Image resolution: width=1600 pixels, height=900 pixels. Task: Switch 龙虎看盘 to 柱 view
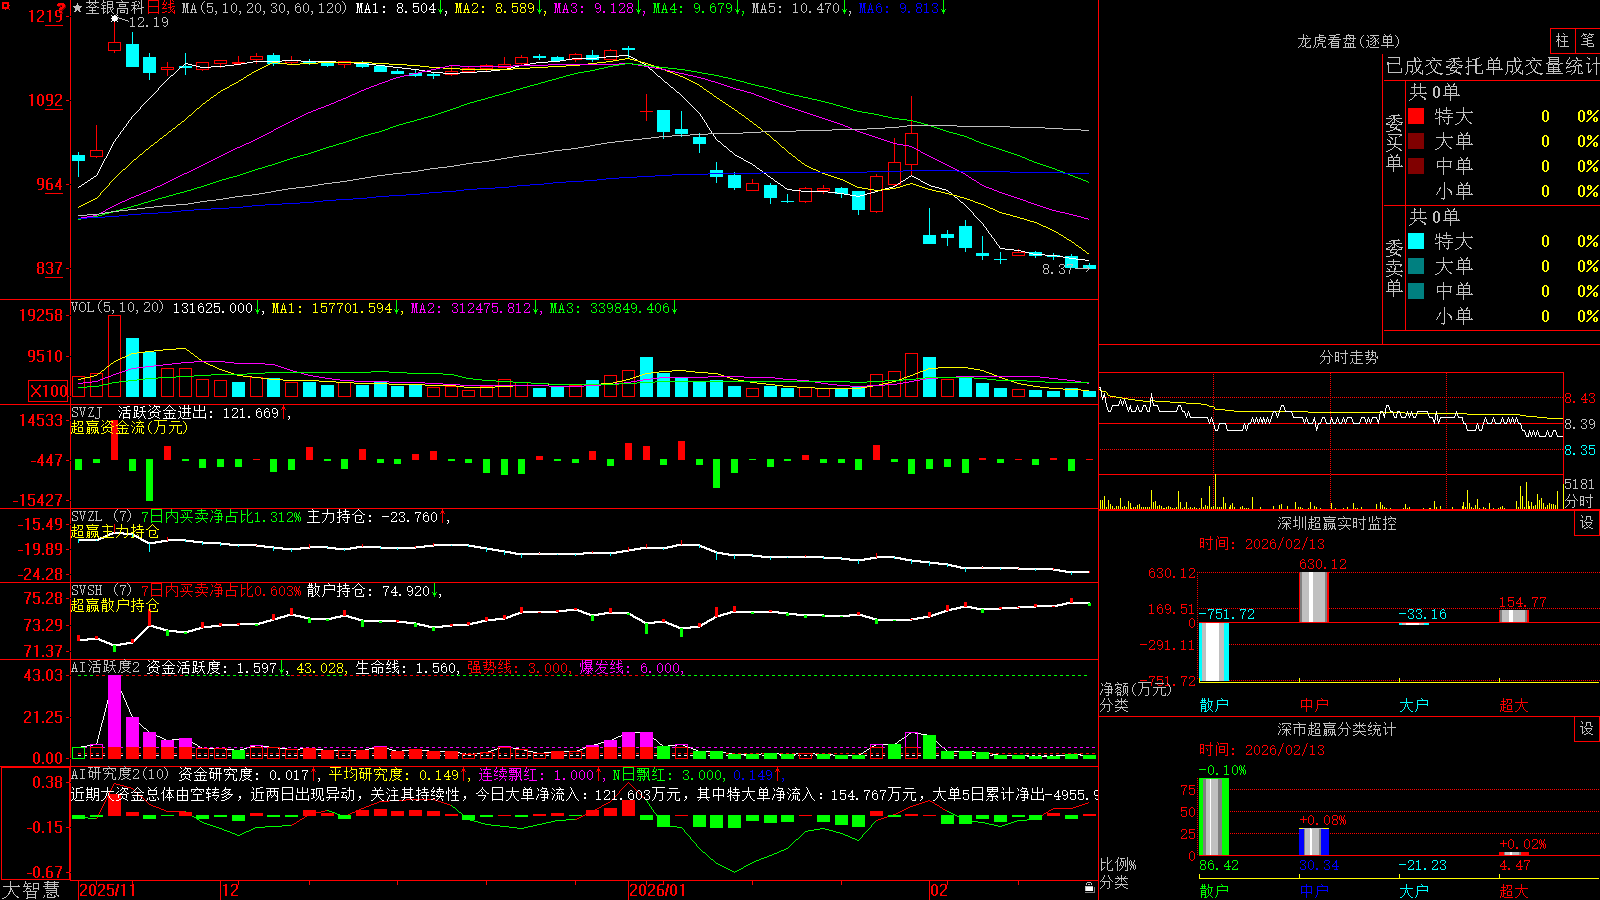pyautogui.click(x=1562, y=40)
